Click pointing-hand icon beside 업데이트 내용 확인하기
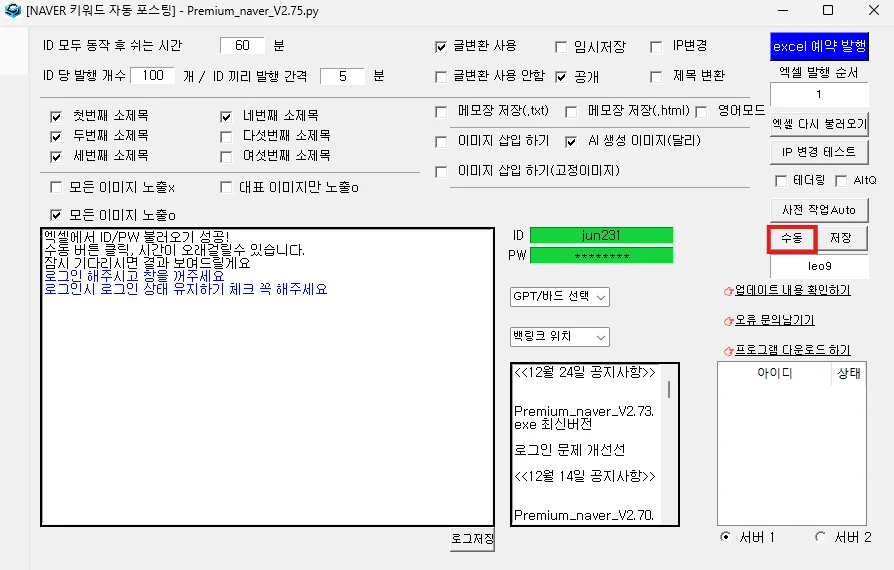This screenshot has height=570, width=894. click(728, 292)
